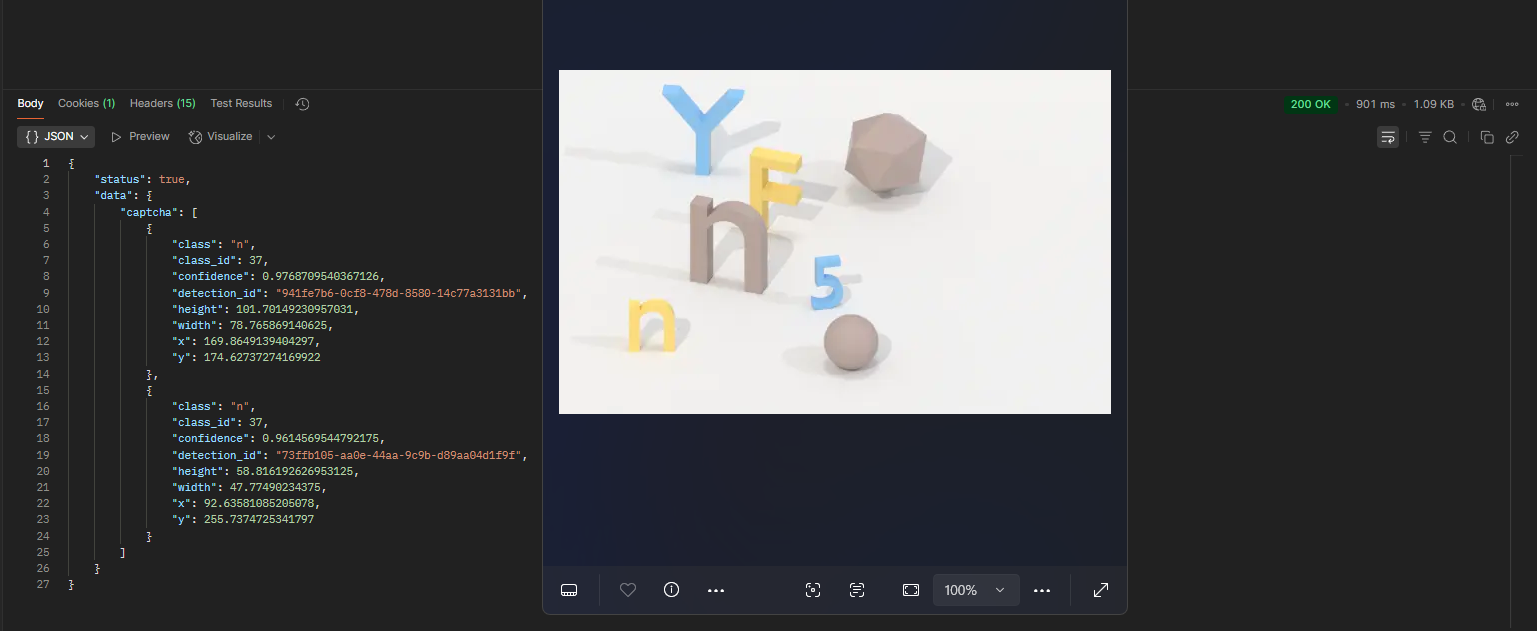Fit the captcha image to the frame
This screenshot has height=631, width=1537.
click(x=910, y=590)
